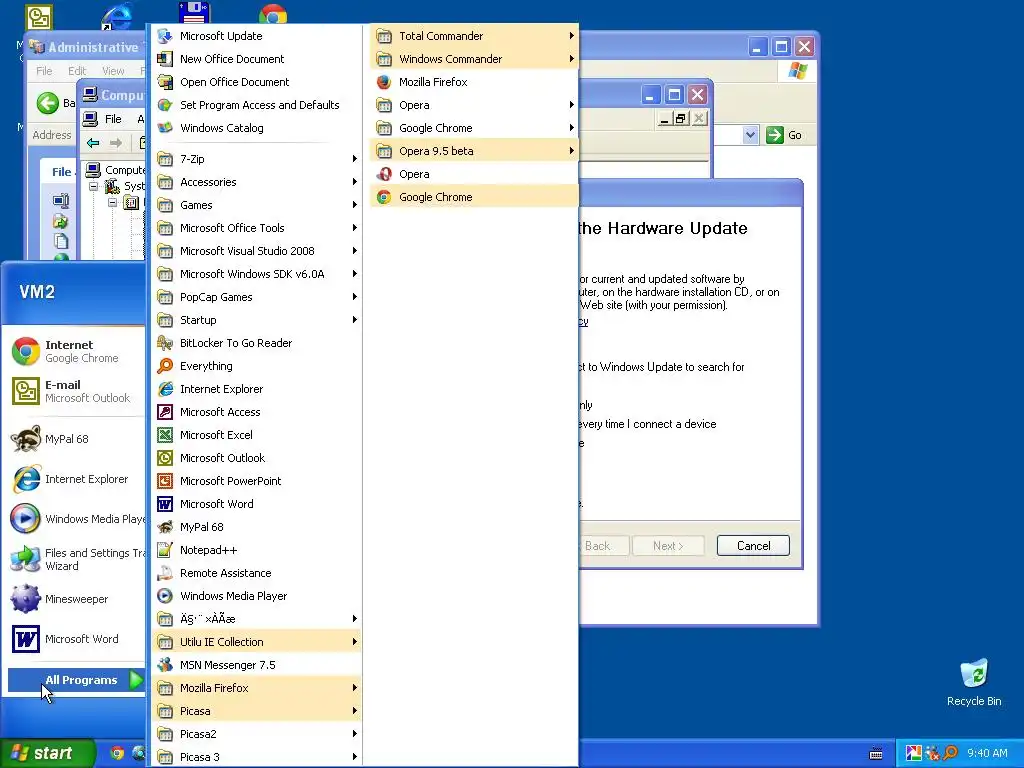
Task: Open Windows Media Player from the pinned start list
Action: 76,519
